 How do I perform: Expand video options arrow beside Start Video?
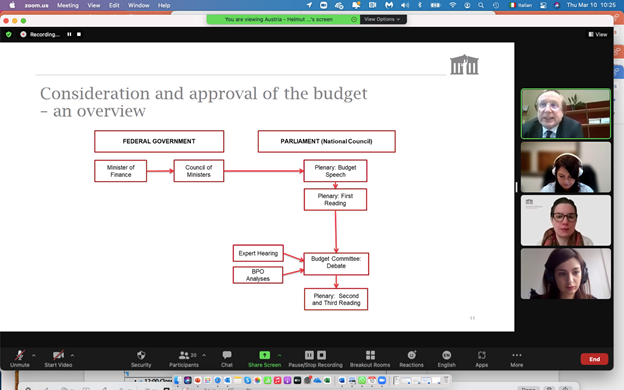pyautogui.click(x=72, y=355)
